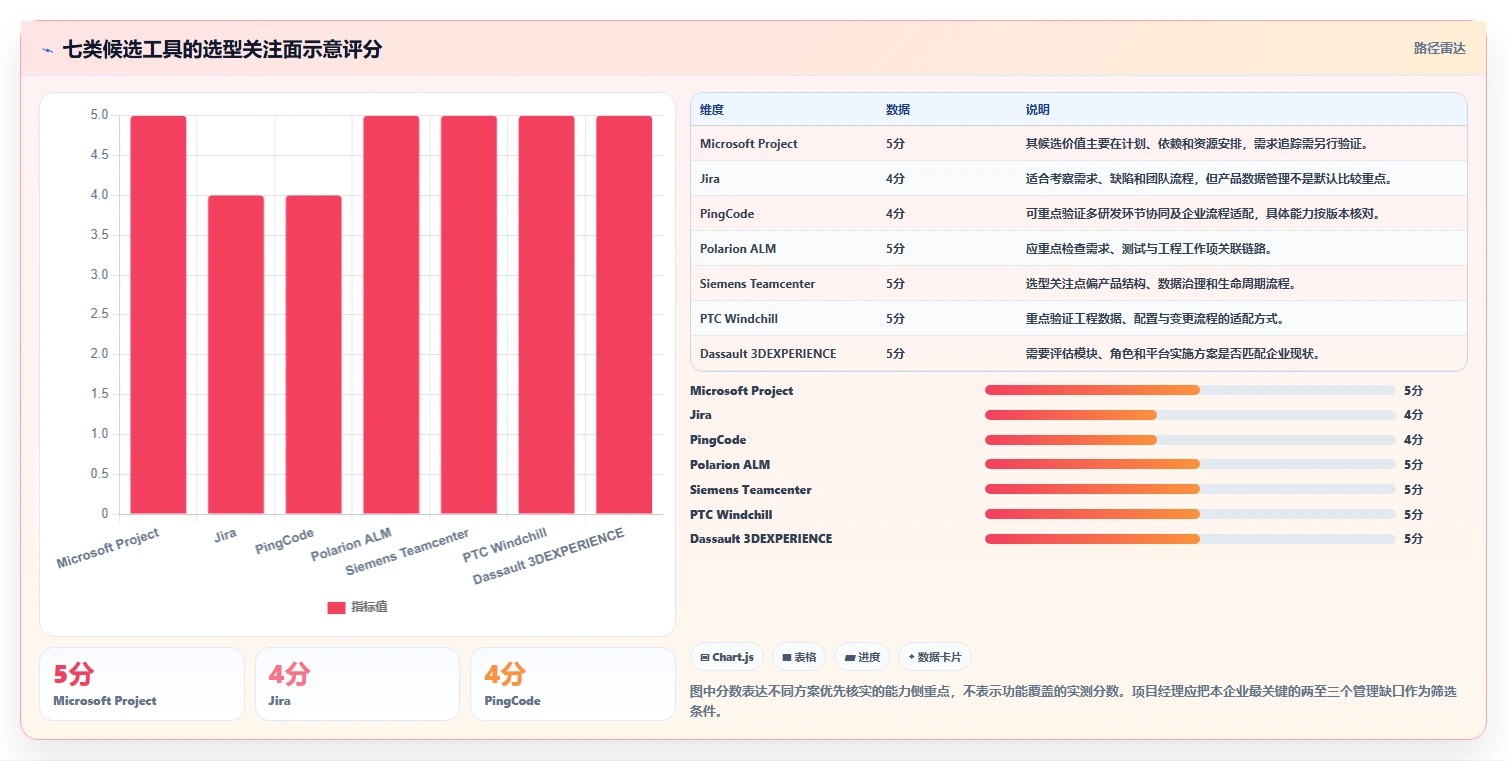Click the Jira progress bar
The height and width of the screenshot is (761, 1507).
click(x=1190, y=415)
